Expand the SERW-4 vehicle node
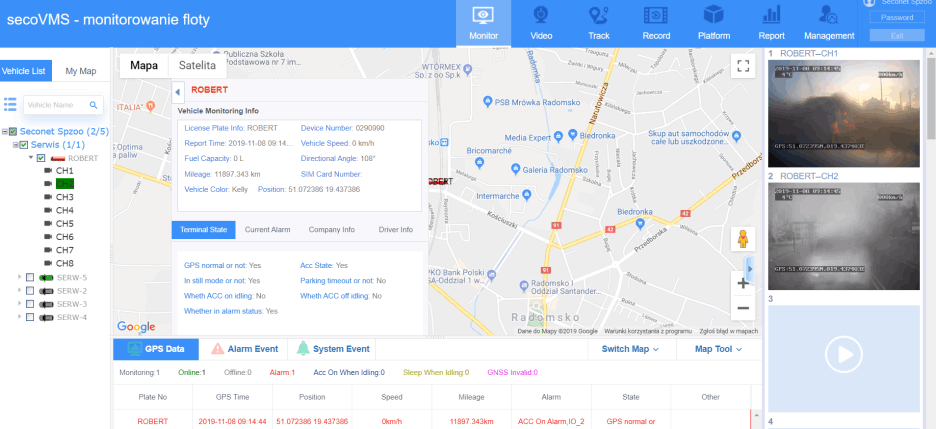Image resolution: width=936 pixels, height=429 pixels. pyautogui.click(x=19, y=316)
